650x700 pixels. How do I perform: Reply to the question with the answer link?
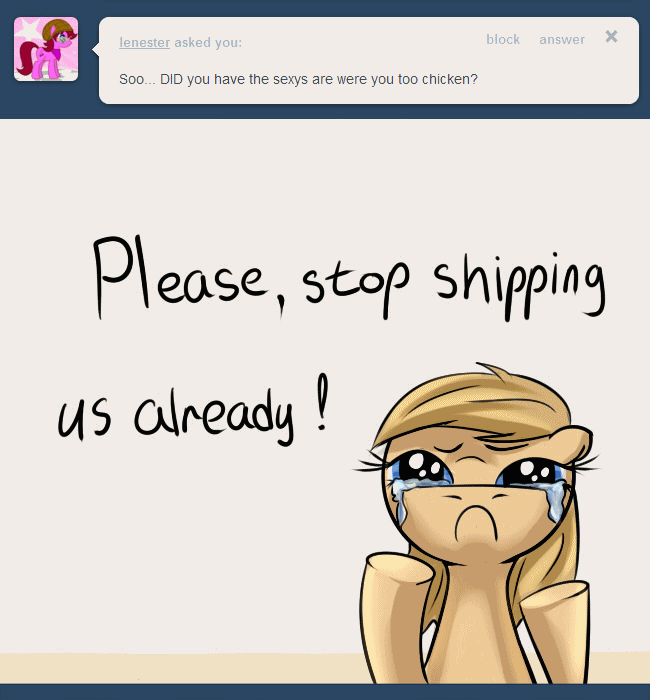click(x=562, y=39)
